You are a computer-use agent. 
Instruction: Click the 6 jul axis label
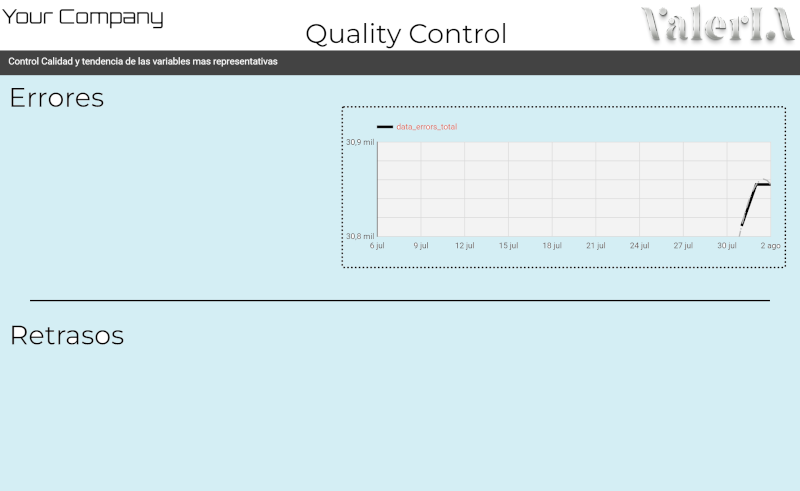tap(377, 246)
